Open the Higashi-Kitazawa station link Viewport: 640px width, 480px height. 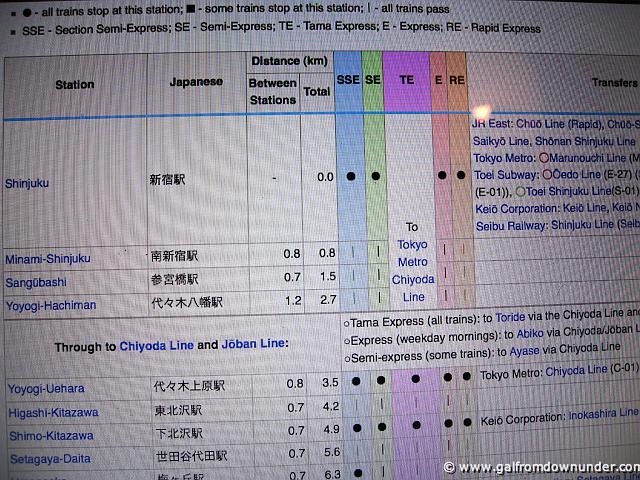coord(53,413)
